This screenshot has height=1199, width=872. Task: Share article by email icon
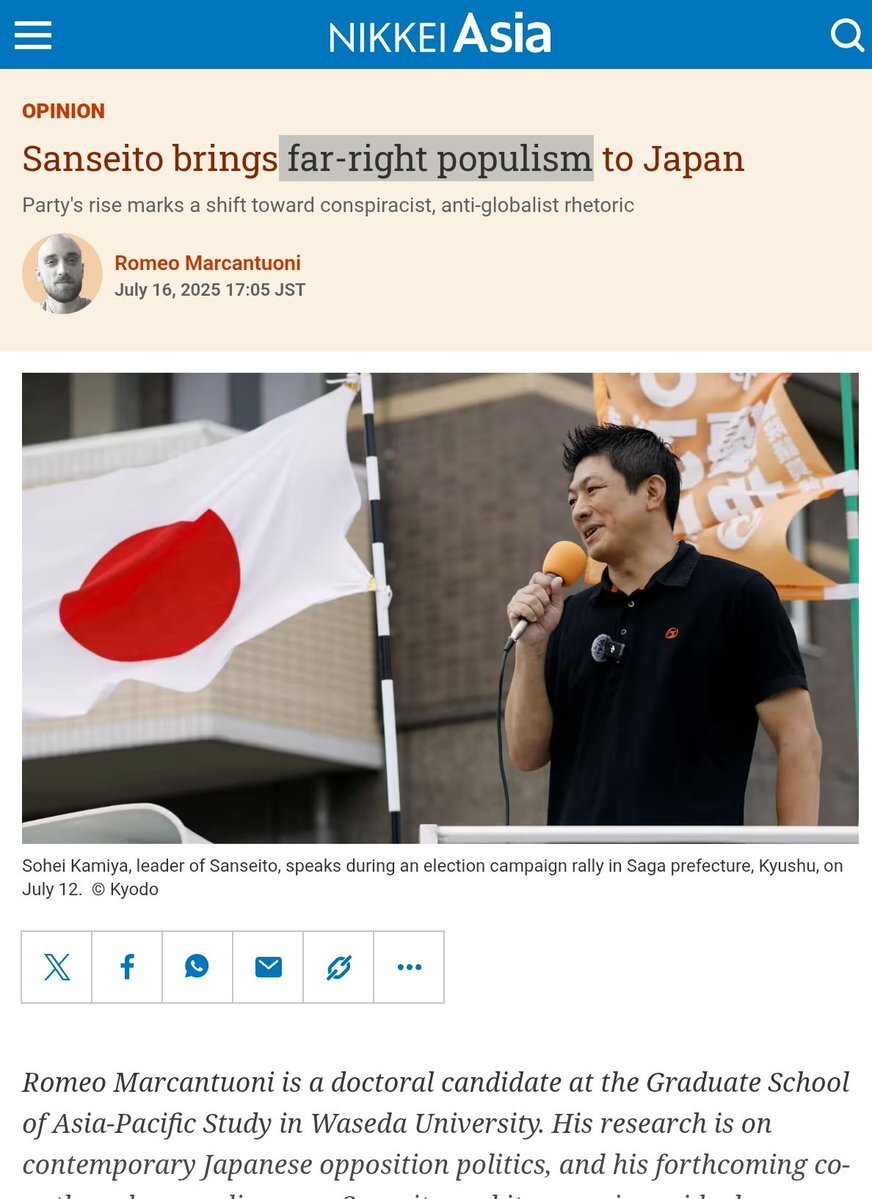tap(268, 967)
